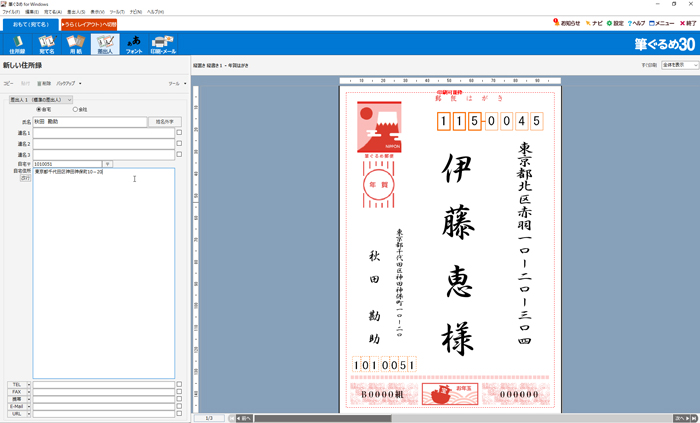This screenshot has height=423, width=700.
Task: Tick the checkbox beside 連名1 field
Action: [x=179, y=132]
